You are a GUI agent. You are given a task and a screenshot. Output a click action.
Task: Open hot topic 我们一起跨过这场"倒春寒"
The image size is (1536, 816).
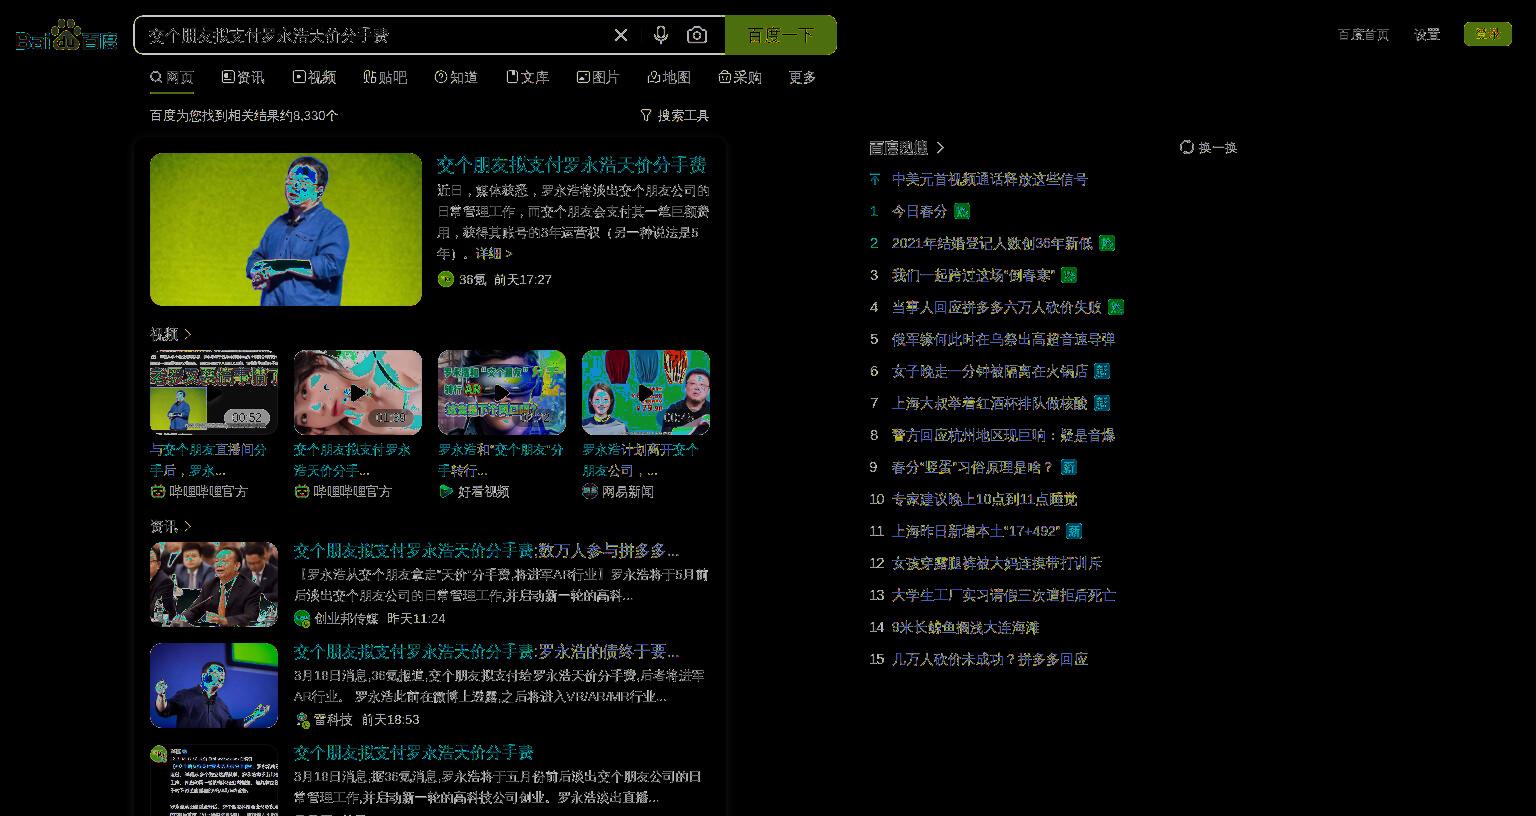pos(972,275)
